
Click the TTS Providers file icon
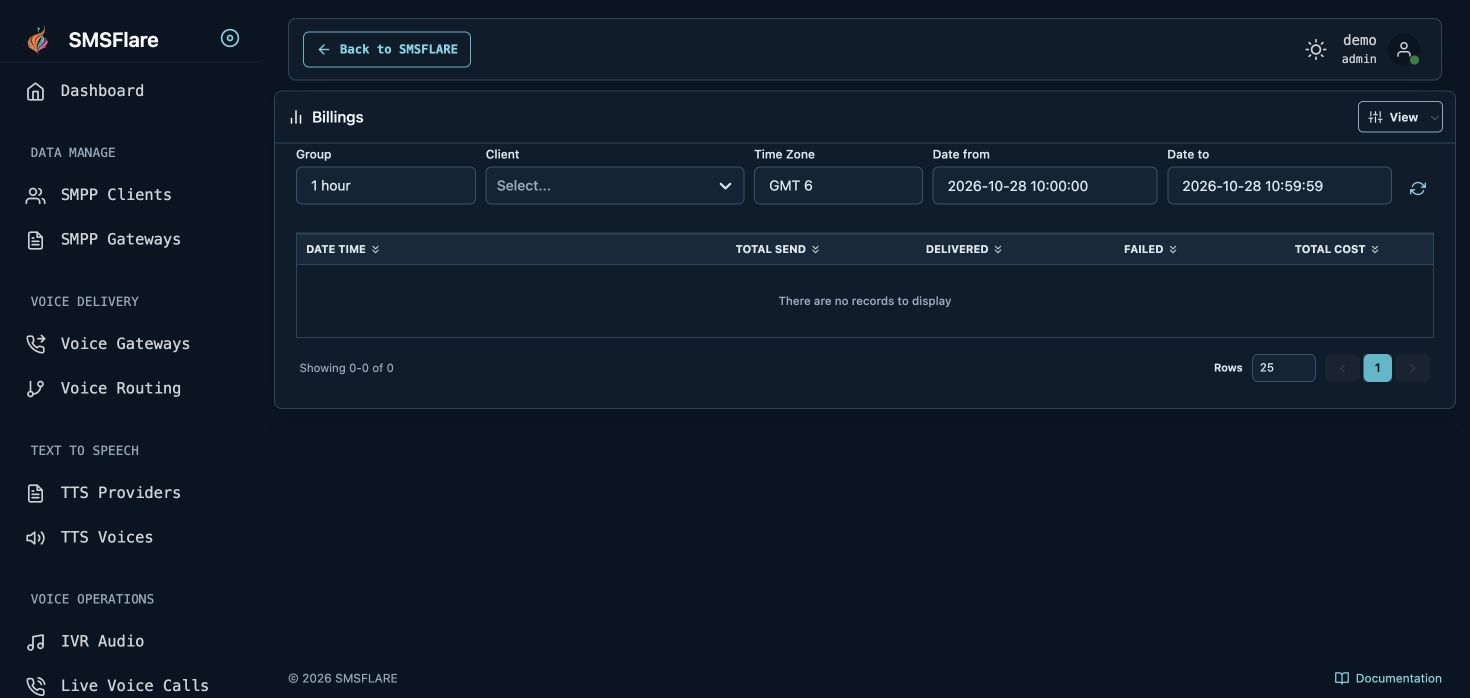[36, 493]
